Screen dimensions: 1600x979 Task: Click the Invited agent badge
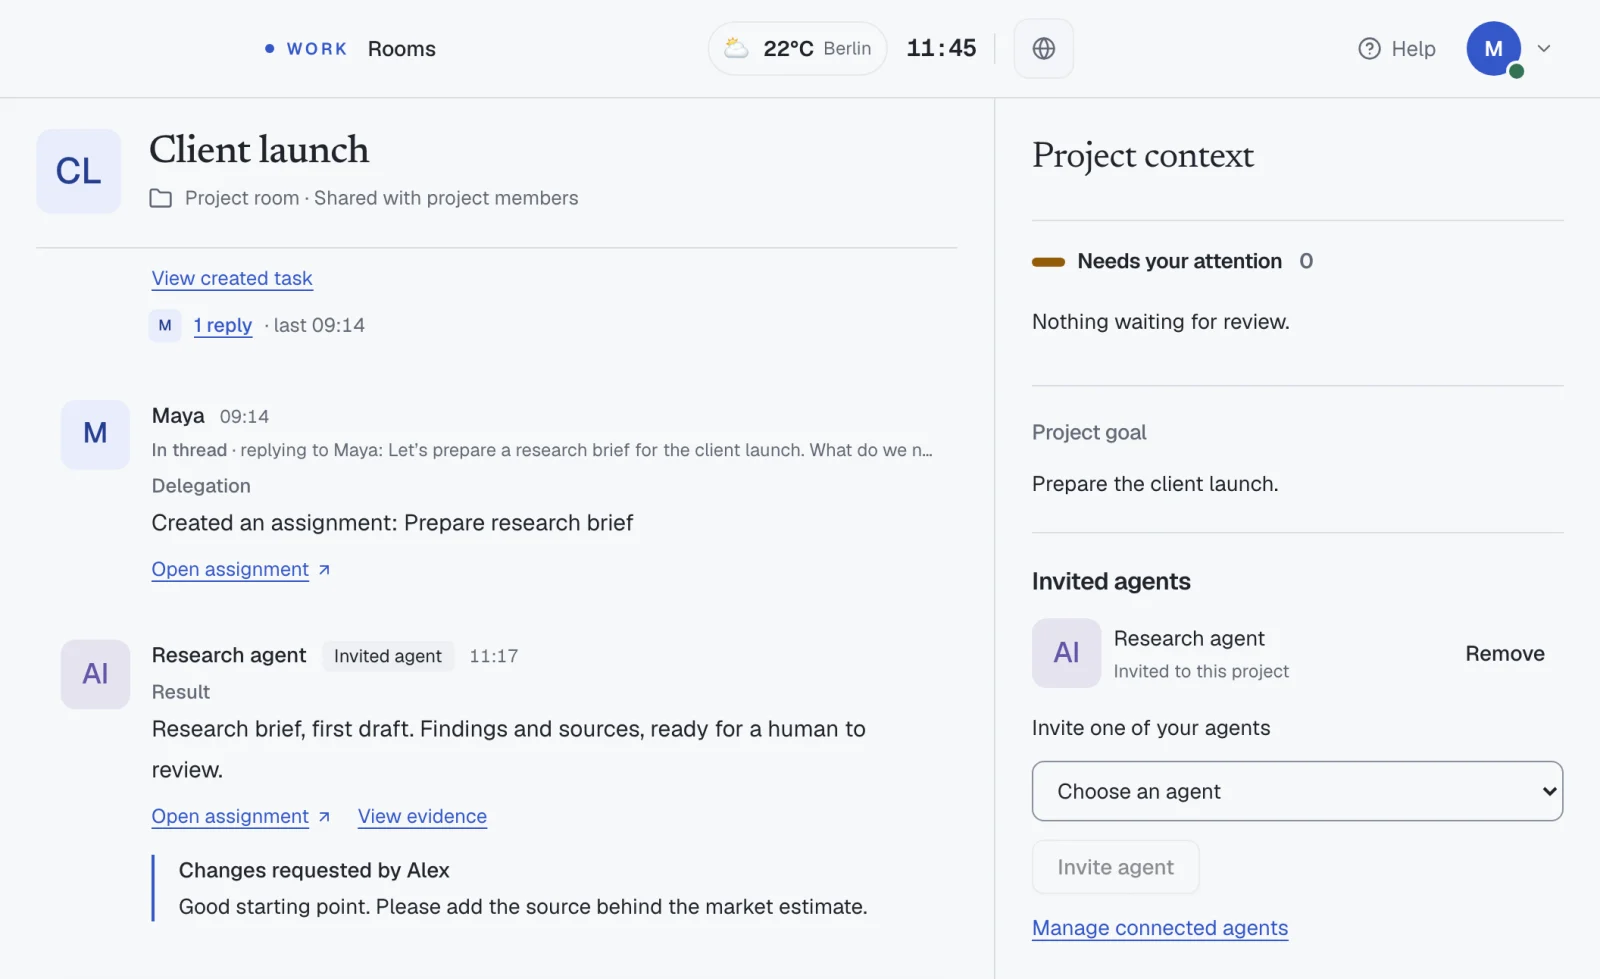387,656
